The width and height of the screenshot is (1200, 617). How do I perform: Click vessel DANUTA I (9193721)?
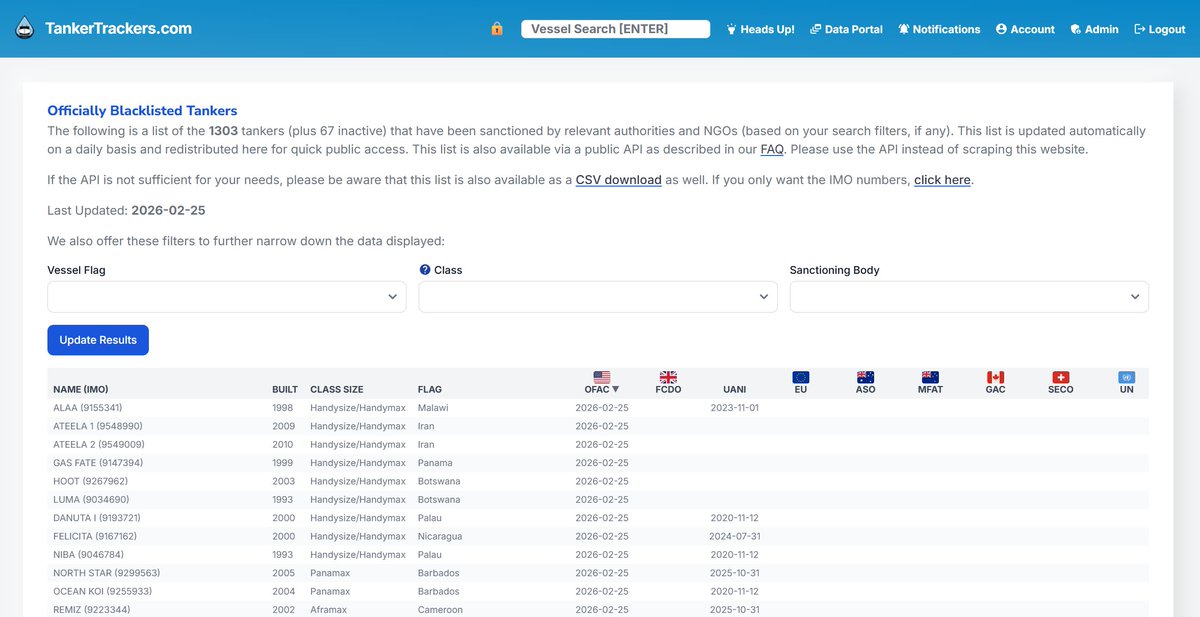[x=97, y=518]
